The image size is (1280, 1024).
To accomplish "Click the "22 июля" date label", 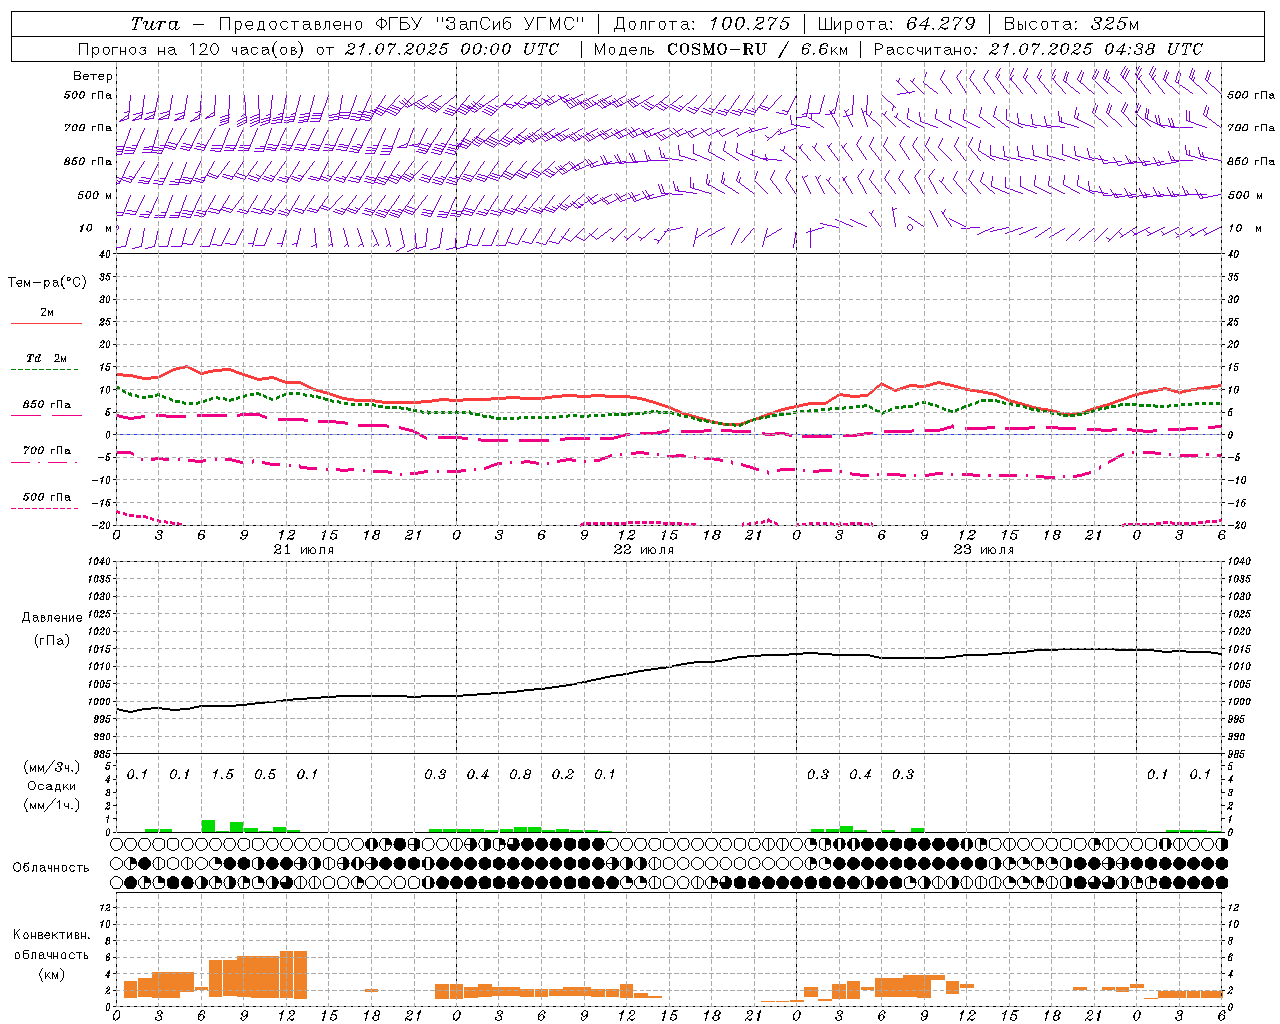I will click(x=644, y=550).
